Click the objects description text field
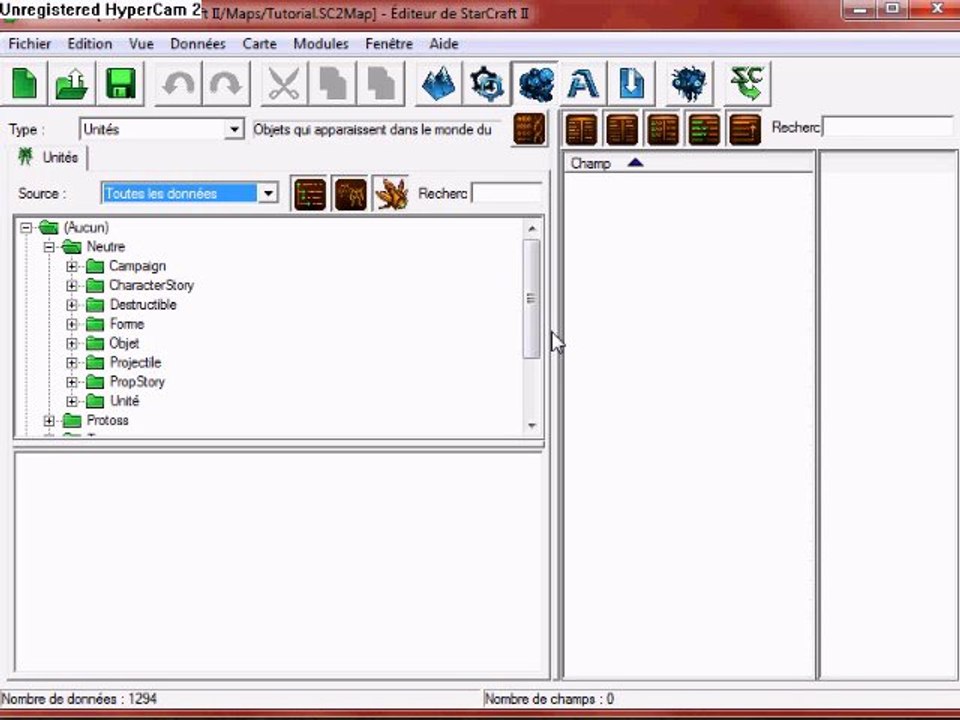 [x=376, y=129]
